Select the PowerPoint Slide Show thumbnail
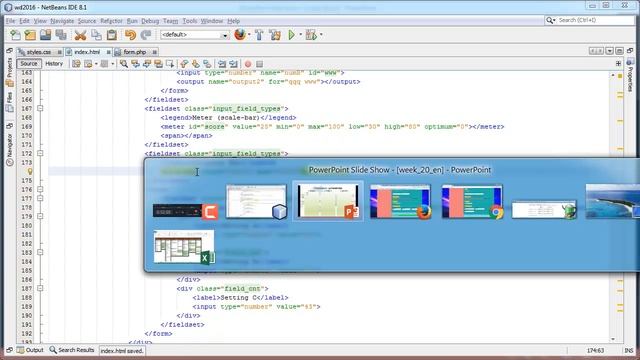This screenshot has width=640, height=360. click(x=329, y=201)
